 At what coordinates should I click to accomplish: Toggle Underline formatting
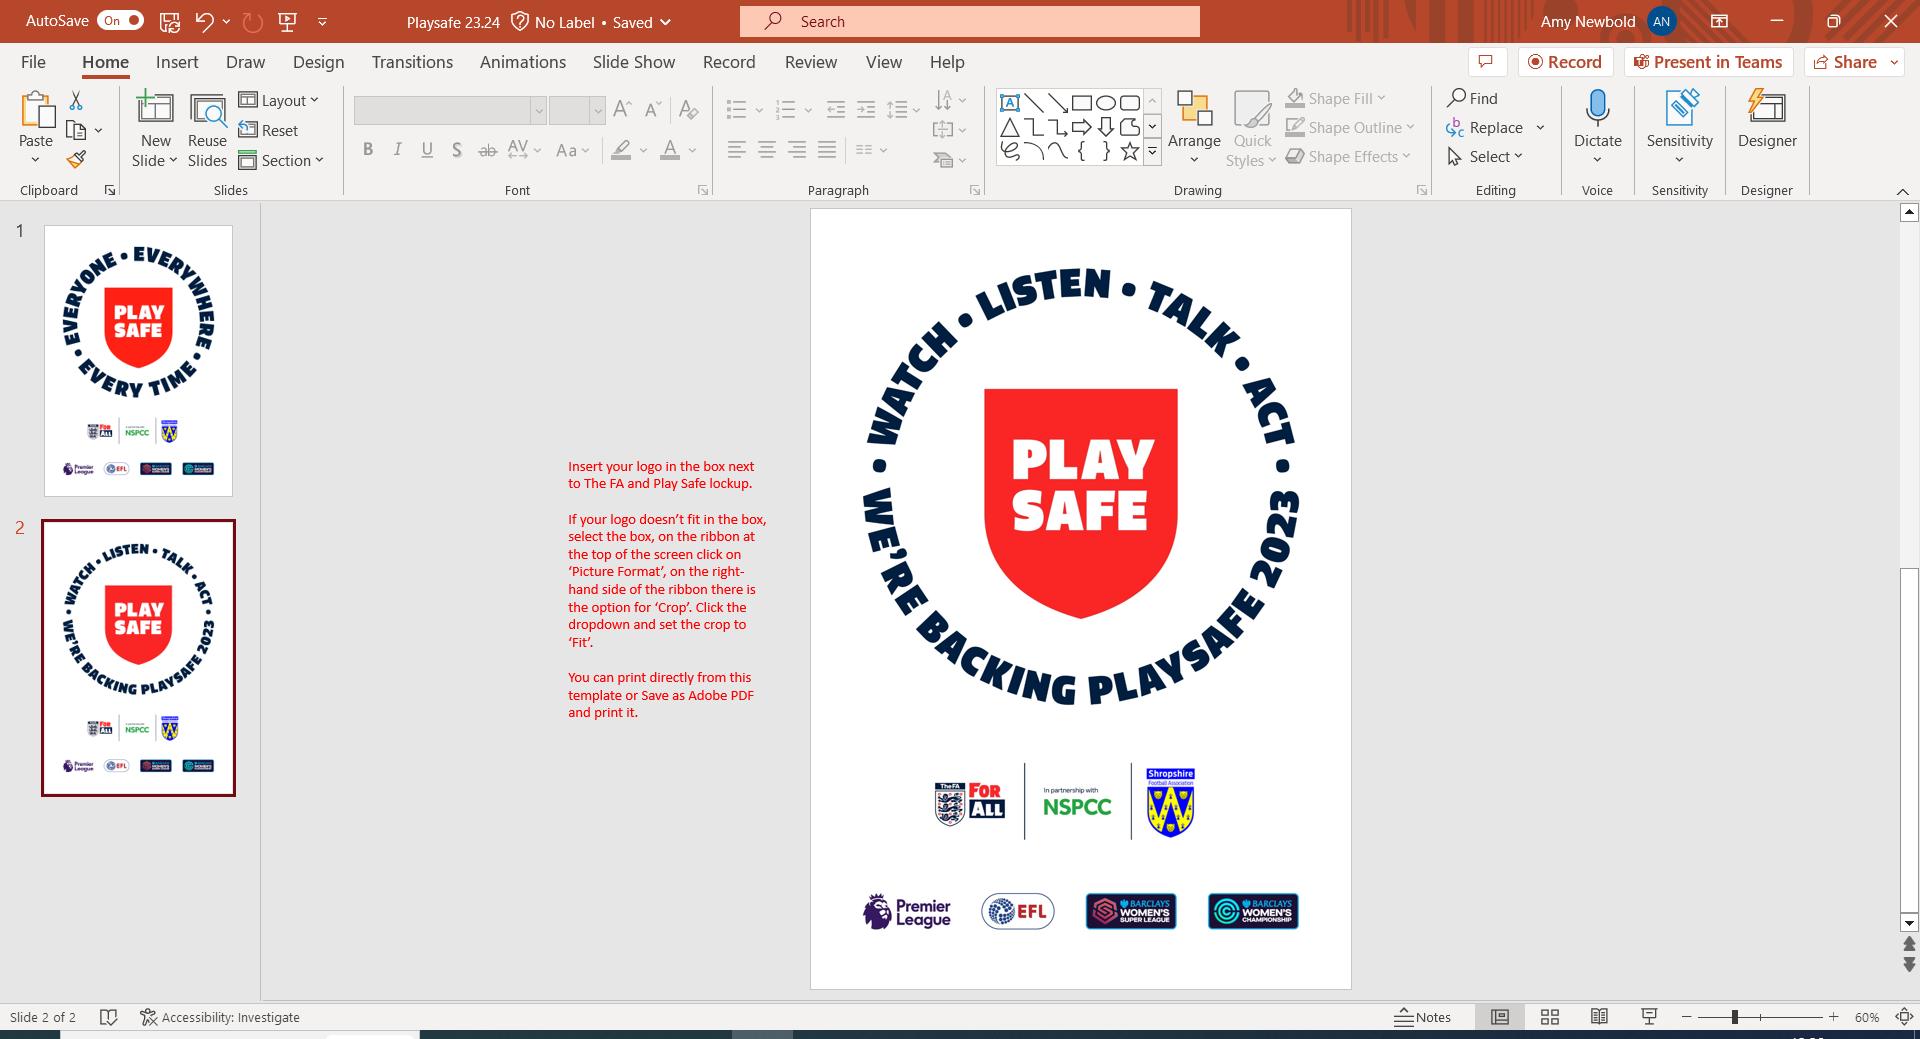tap(427, 150)
